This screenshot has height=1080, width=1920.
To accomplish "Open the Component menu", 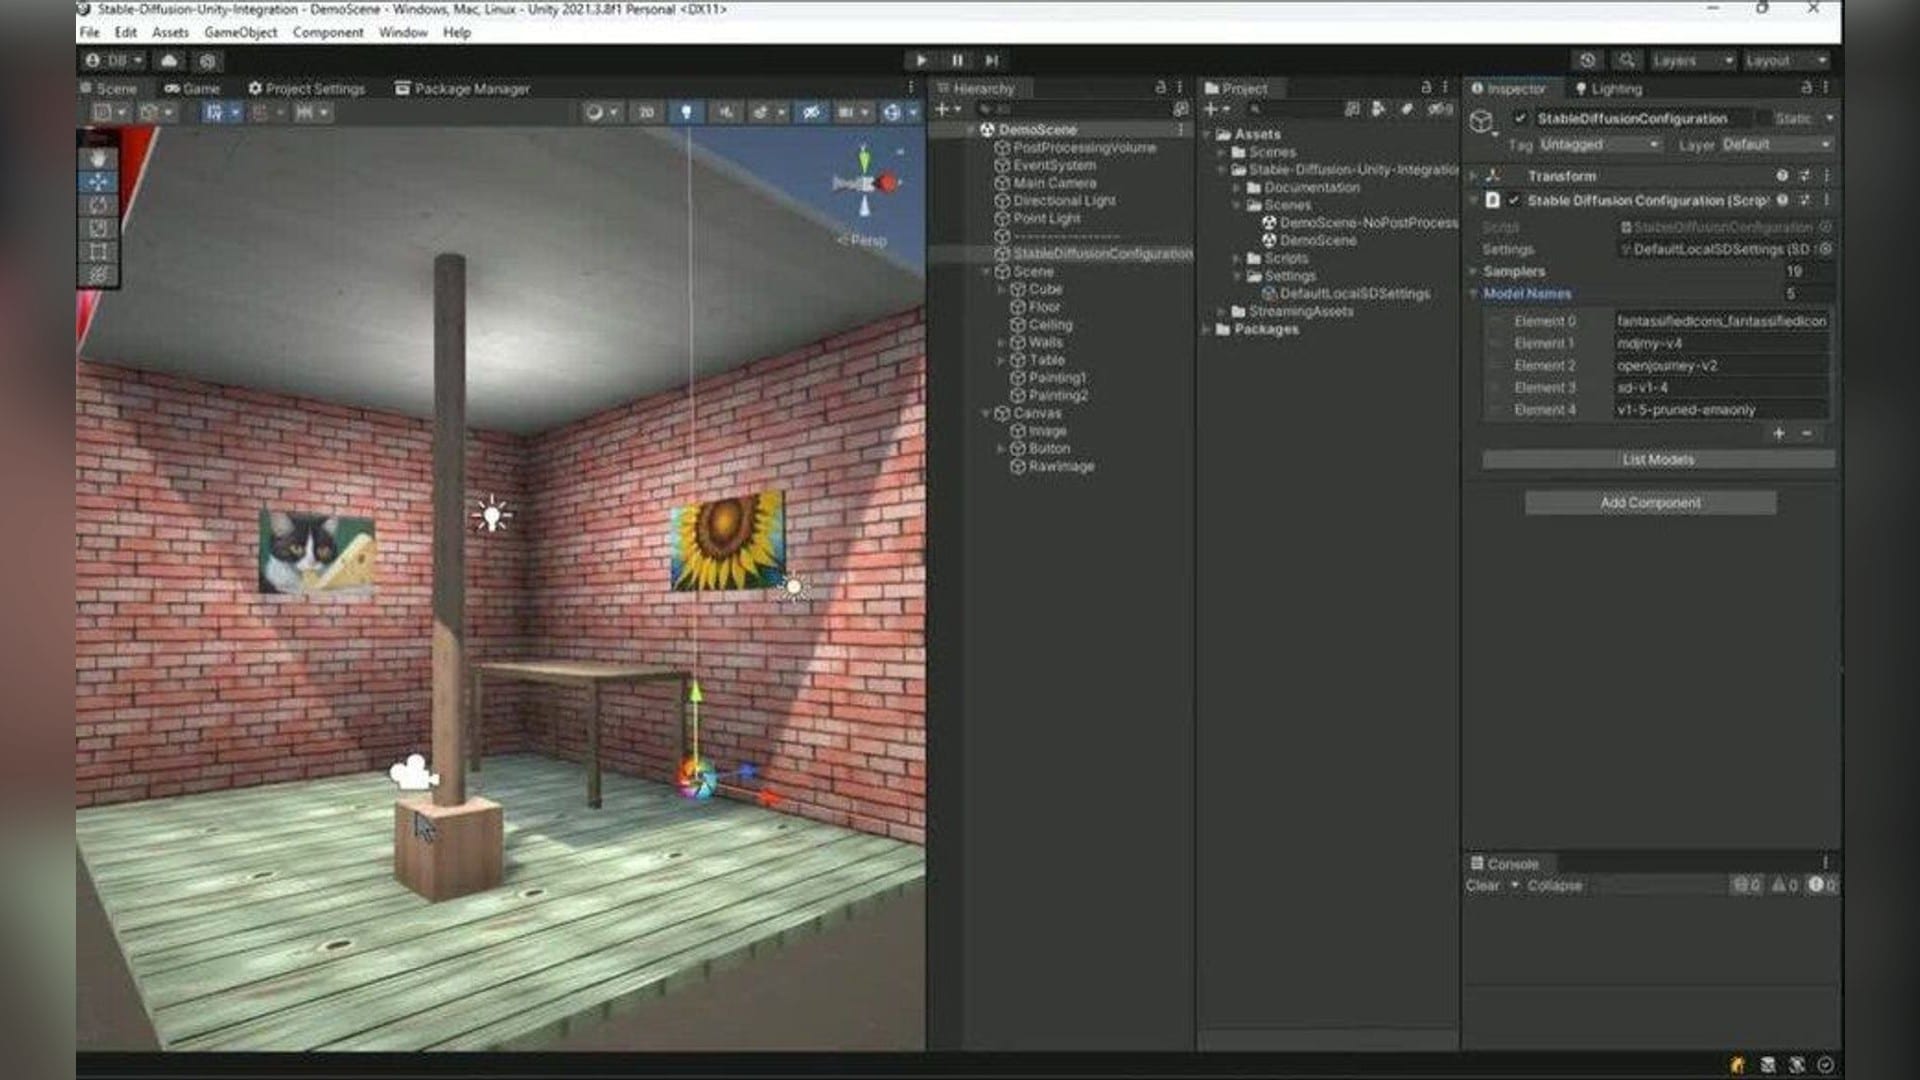I will pos(328,33).
